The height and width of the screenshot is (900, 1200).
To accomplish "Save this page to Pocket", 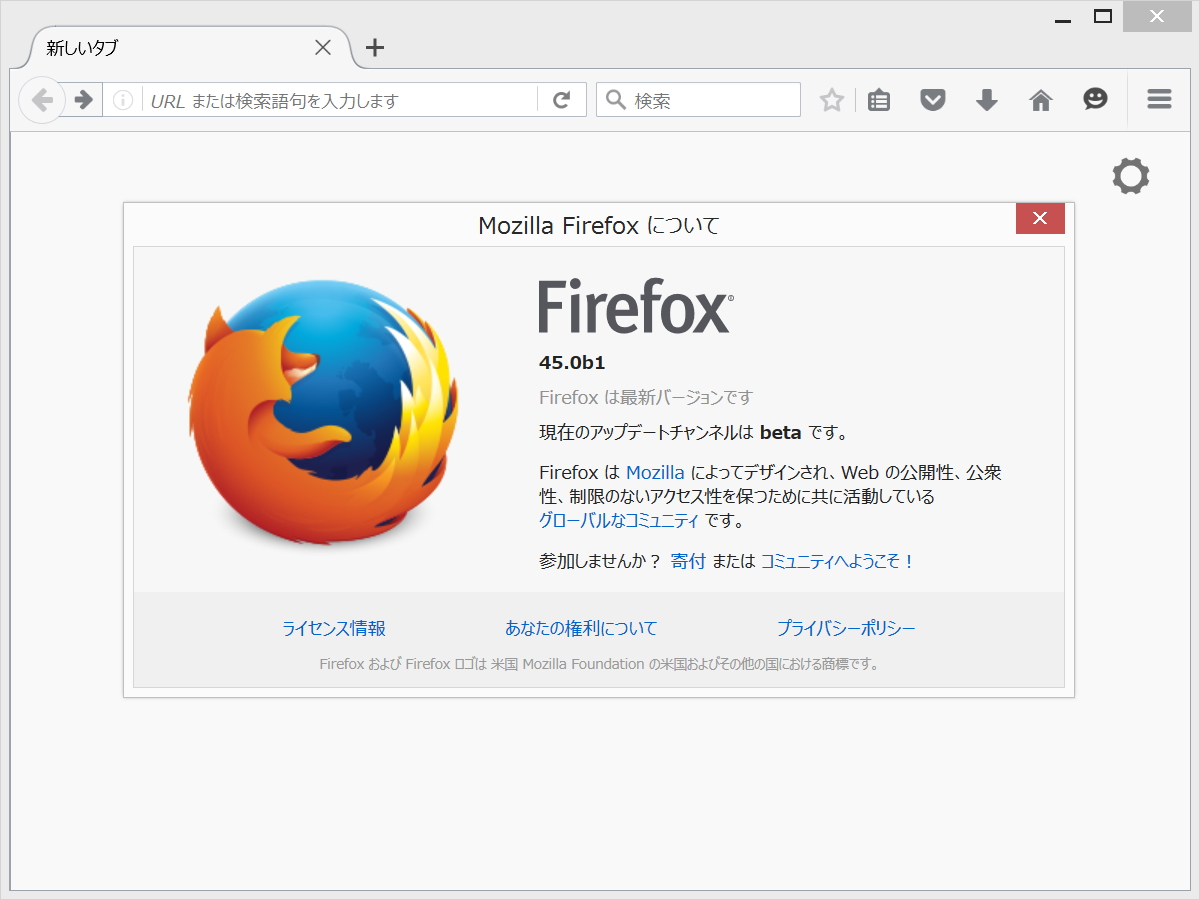I will (x=932, y=99).
